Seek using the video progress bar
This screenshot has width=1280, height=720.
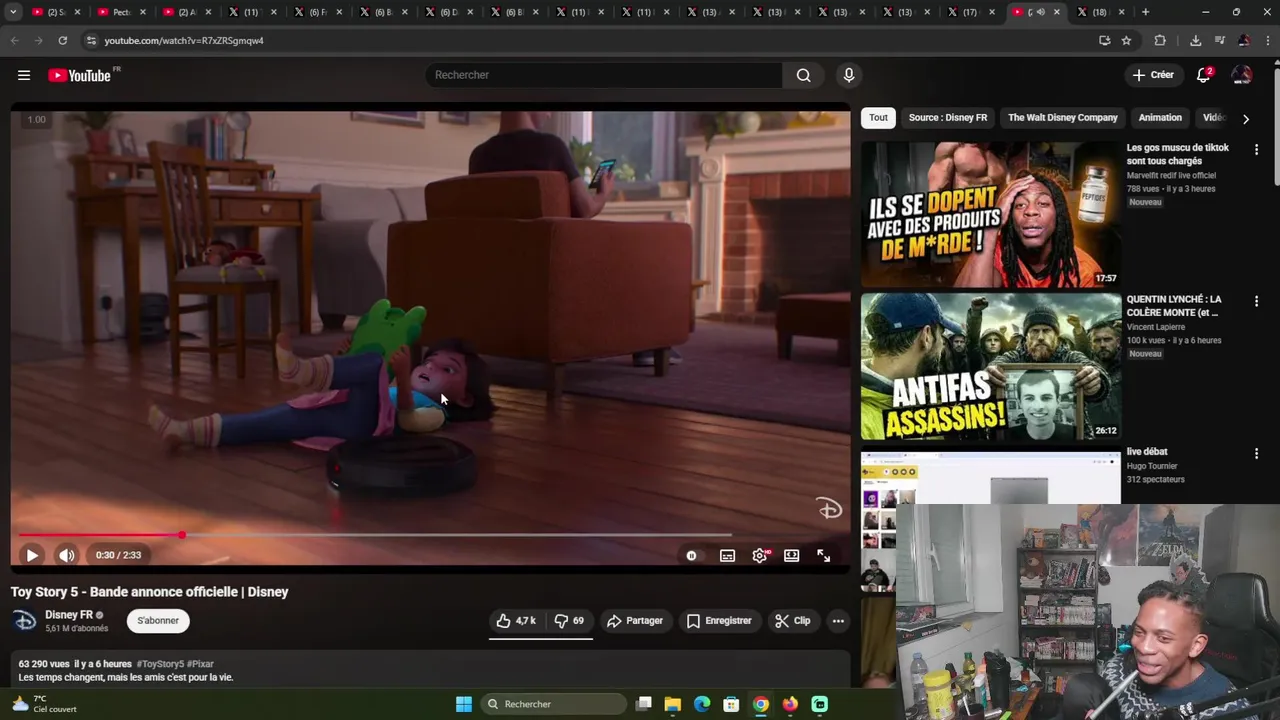(430, 536)
